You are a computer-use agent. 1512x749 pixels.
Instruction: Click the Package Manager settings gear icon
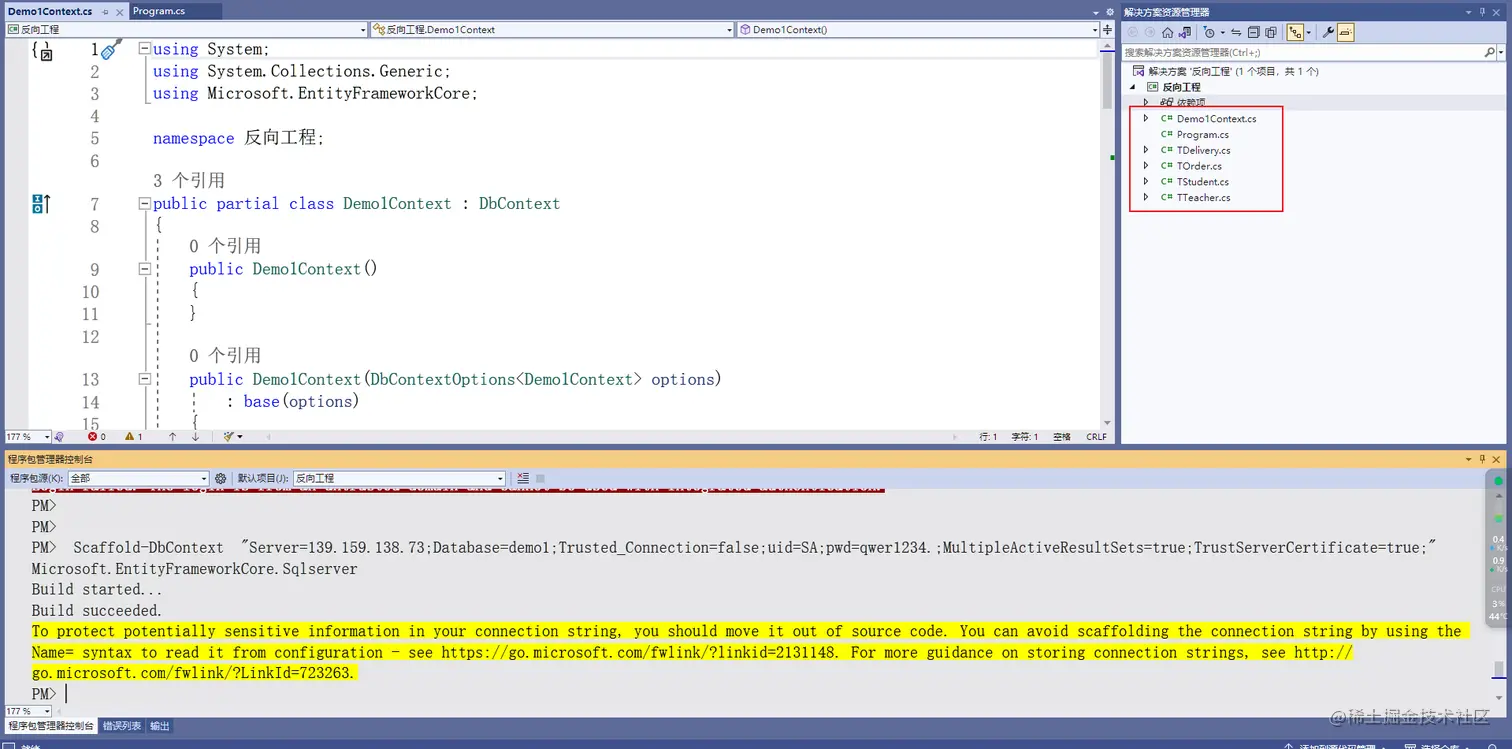221,479
